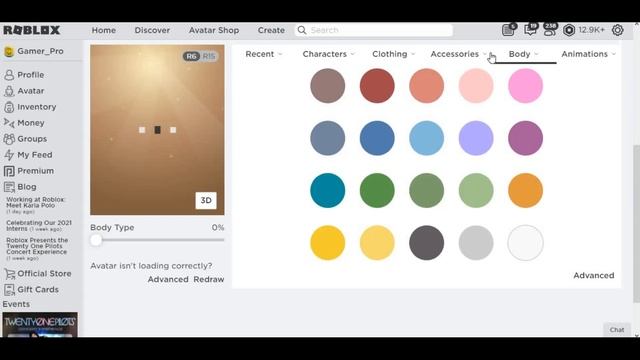Choose the hot pink skin color swatch
The height and width of the screenshot is (360, 640).
coord(525,86)
